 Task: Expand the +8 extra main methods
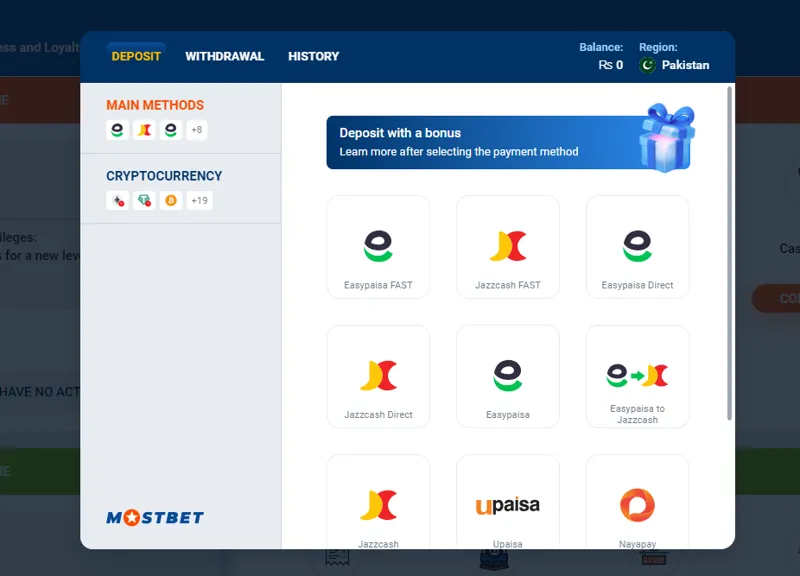[x=196, y=130]
